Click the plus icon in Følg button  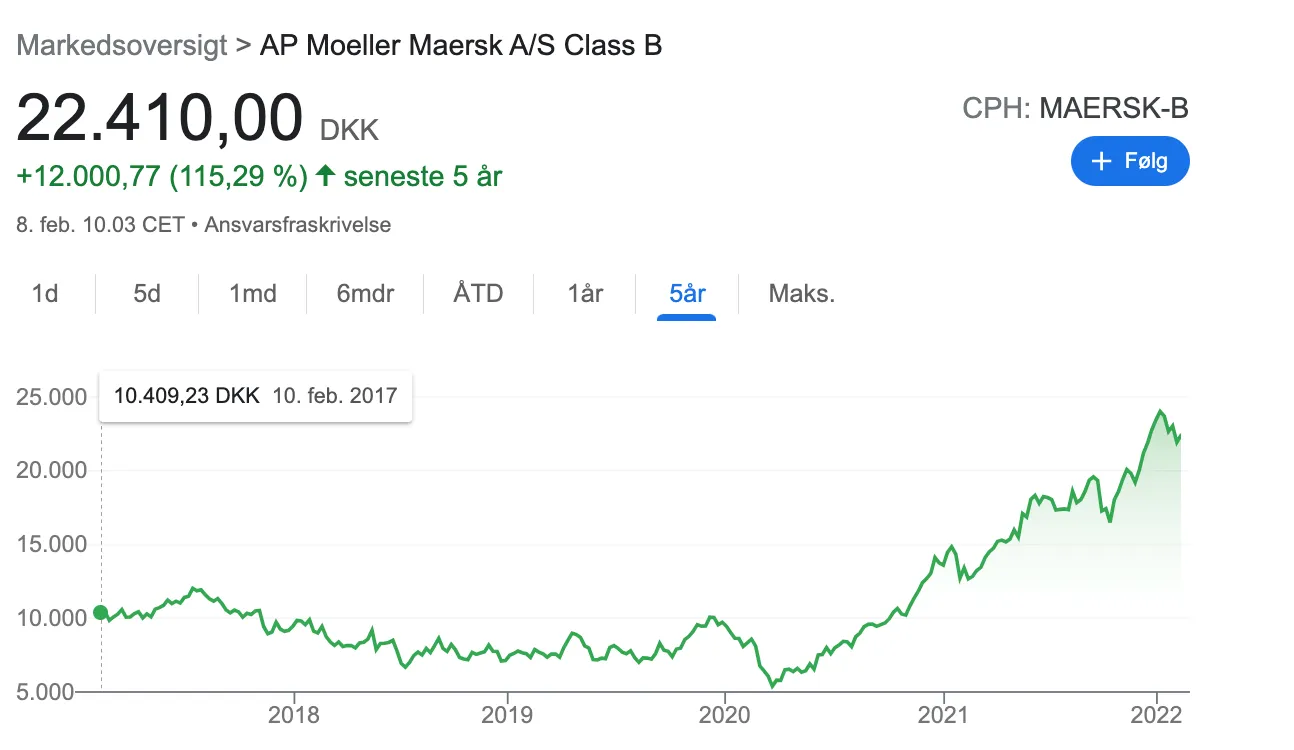(1101, 161)
